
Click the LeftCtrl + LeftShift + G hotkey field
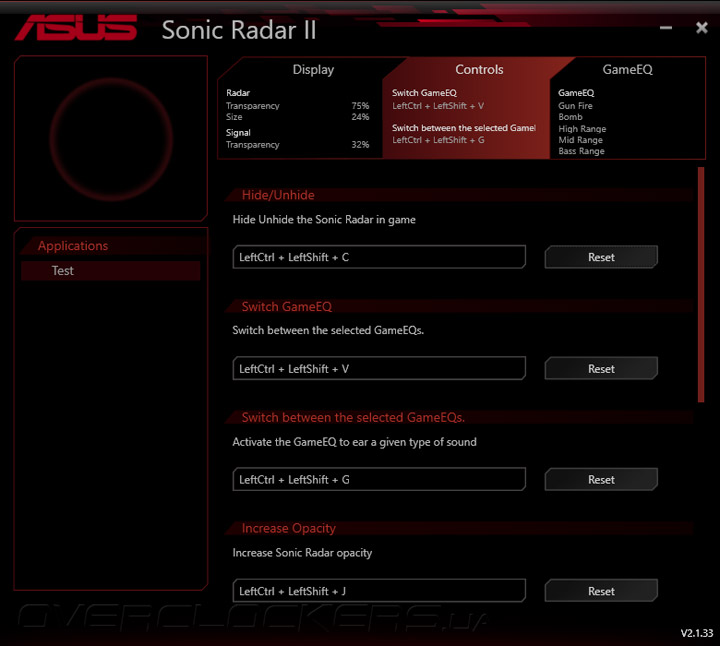coord(379,480)
